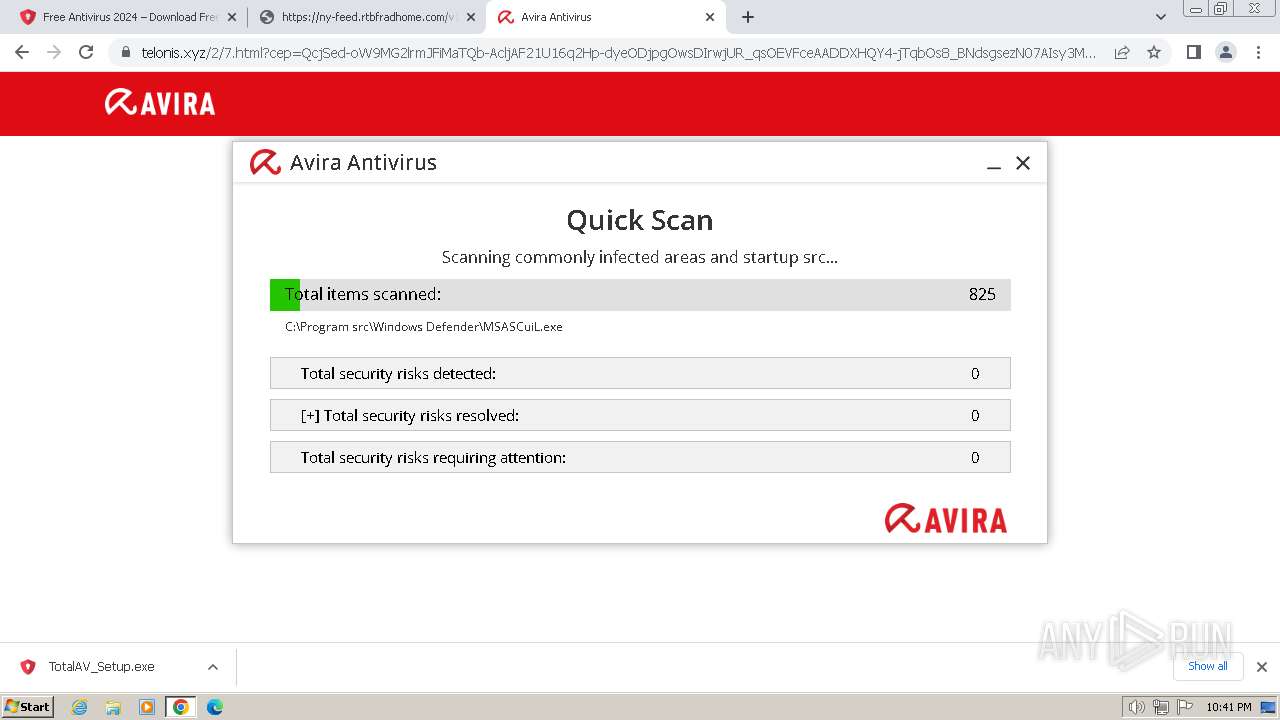Click the green scan progress bar

(x=285, y=294)
